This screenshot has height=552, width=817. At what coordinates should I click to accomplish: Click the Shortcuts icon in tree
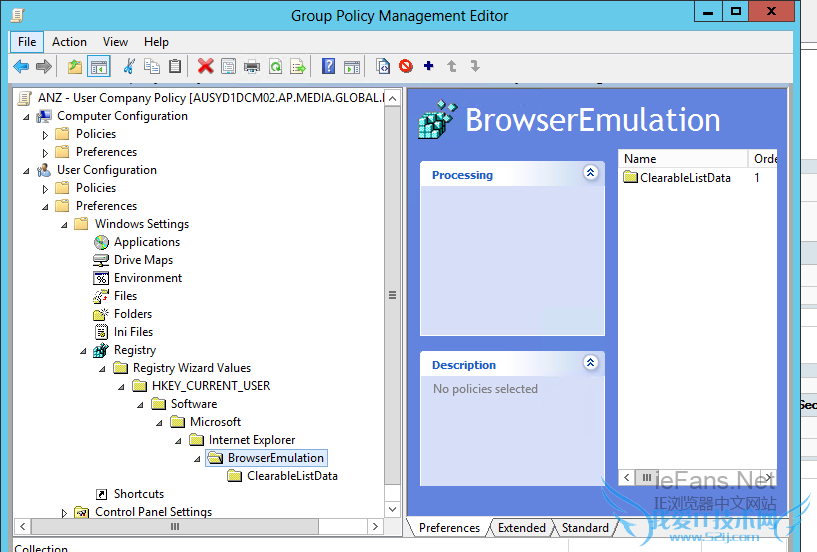[102, 494]
